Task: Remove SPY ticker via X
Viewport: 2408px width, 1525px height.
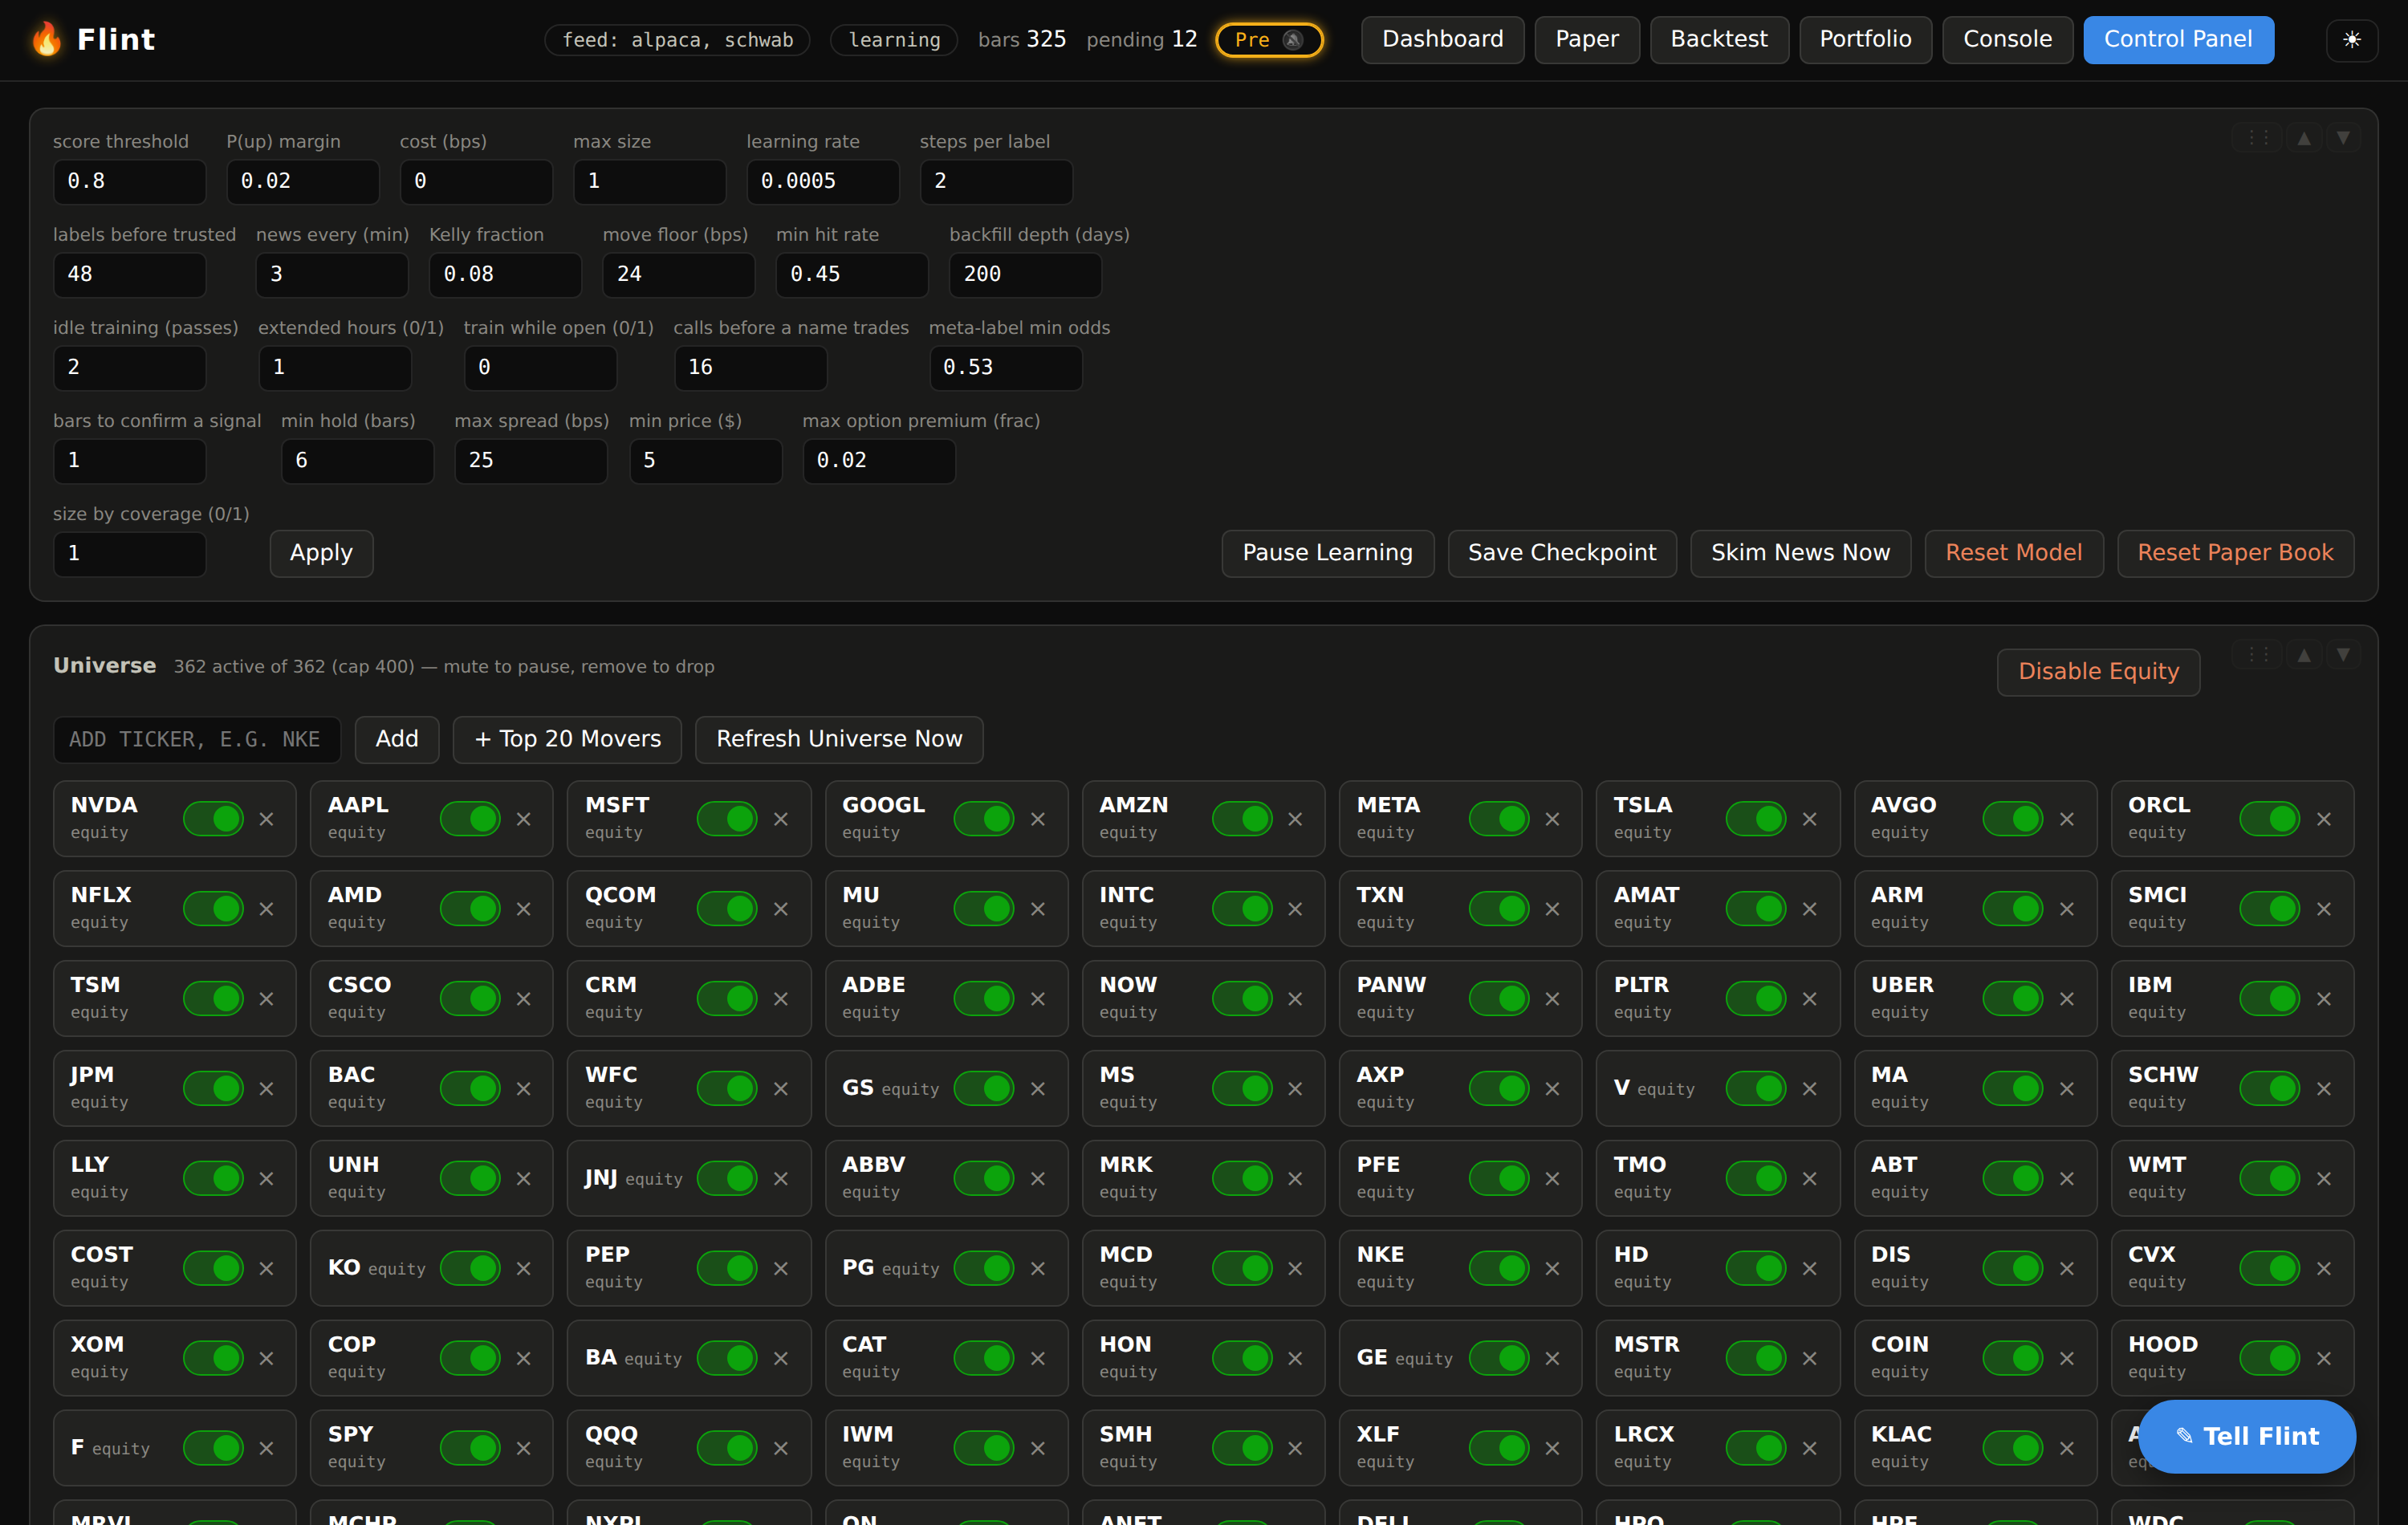Action: tap(523, 1448)
